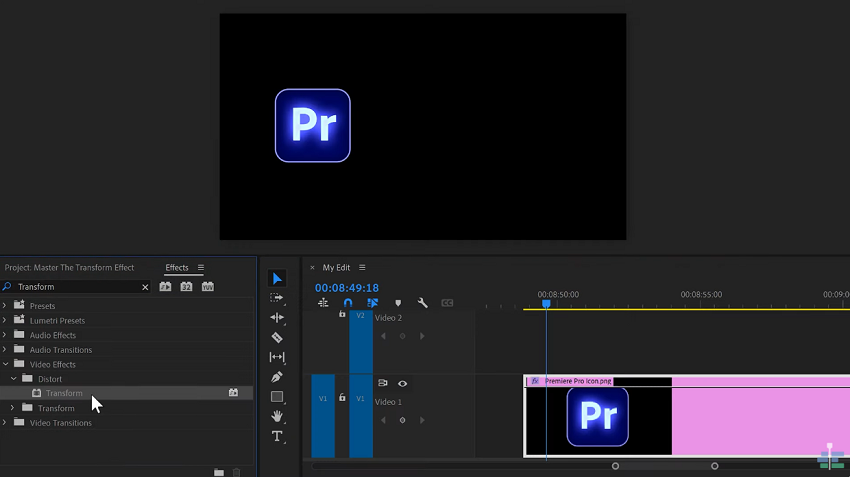Toggle Video 2 track lock
The image size is (850, 477).
click(342, 314)
